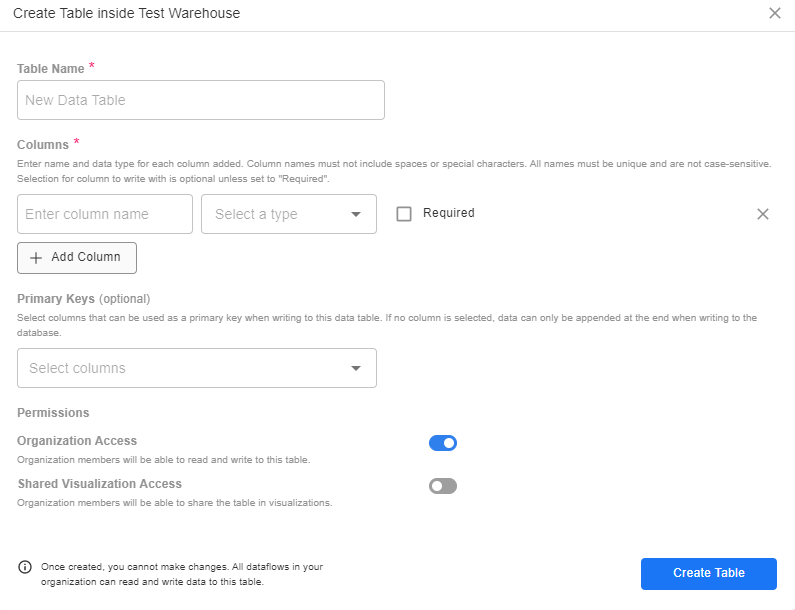Click the Create Table button
795x610 pixels.
pos(708,573)
